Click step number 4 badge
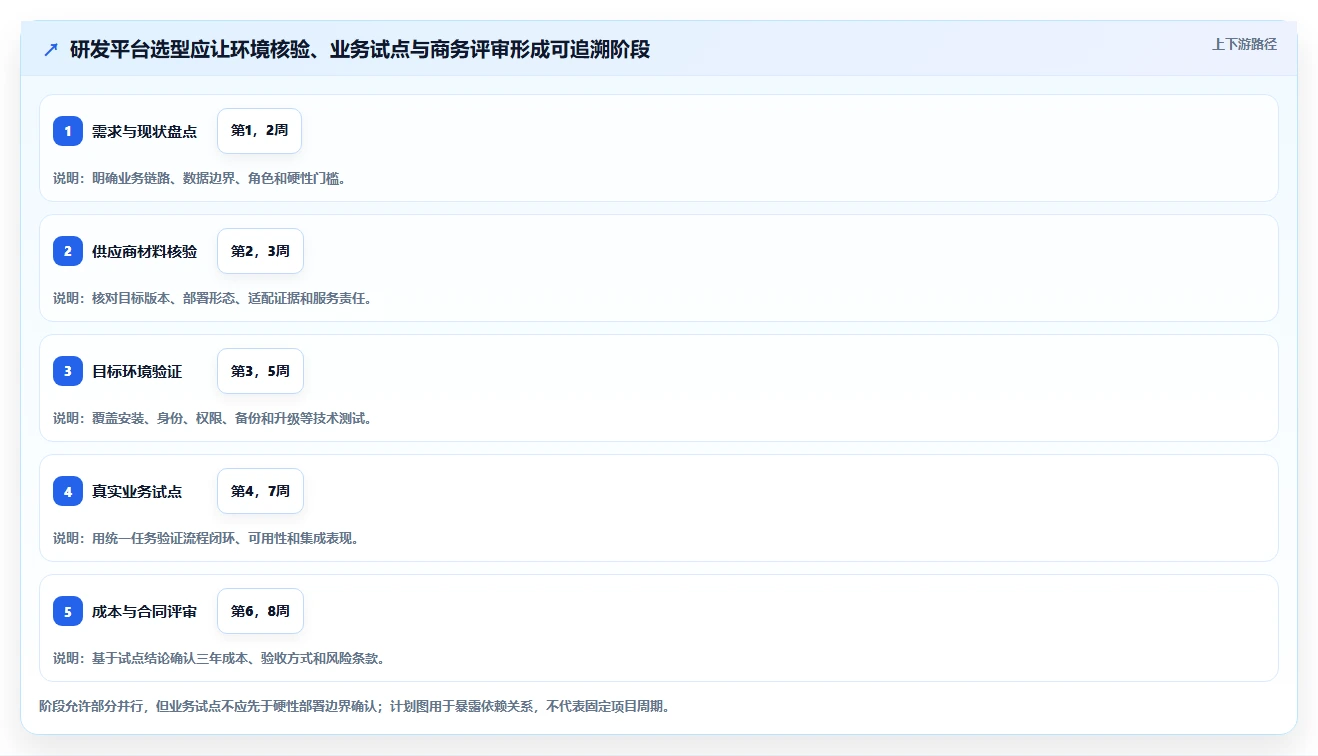This screenshot has width=1318, height=756. coord(68,491)
